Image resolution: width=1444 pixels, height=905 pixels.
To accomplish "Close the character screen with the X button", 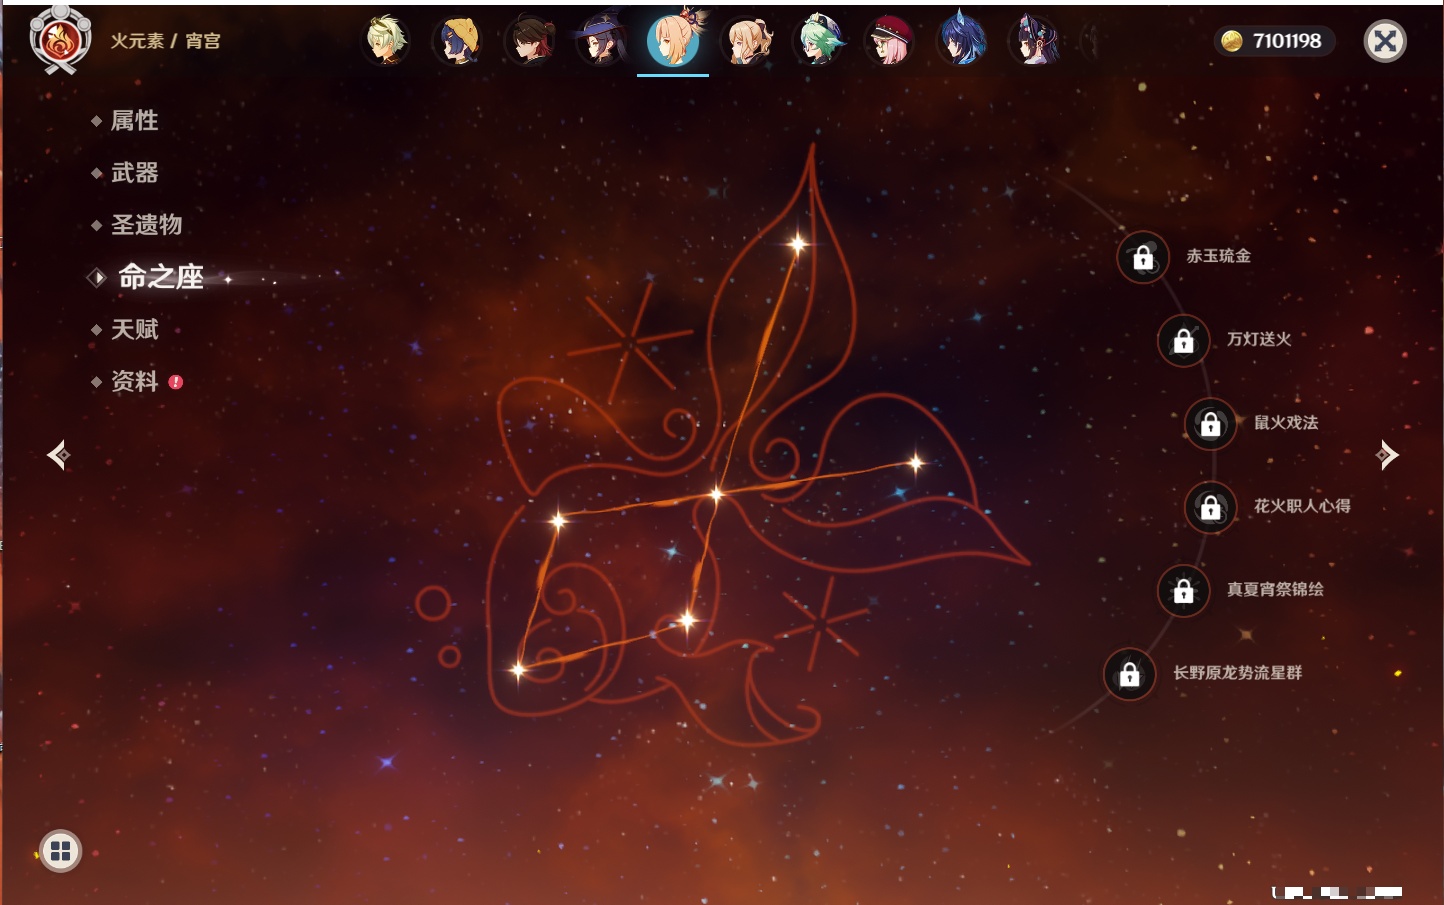I will 1385,41.
